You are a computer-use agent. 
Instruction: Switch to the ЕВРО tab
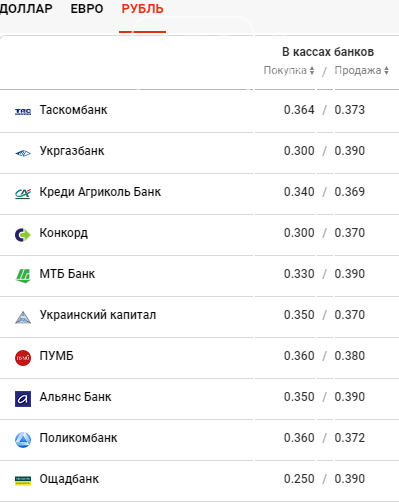(x=87, y=9)
